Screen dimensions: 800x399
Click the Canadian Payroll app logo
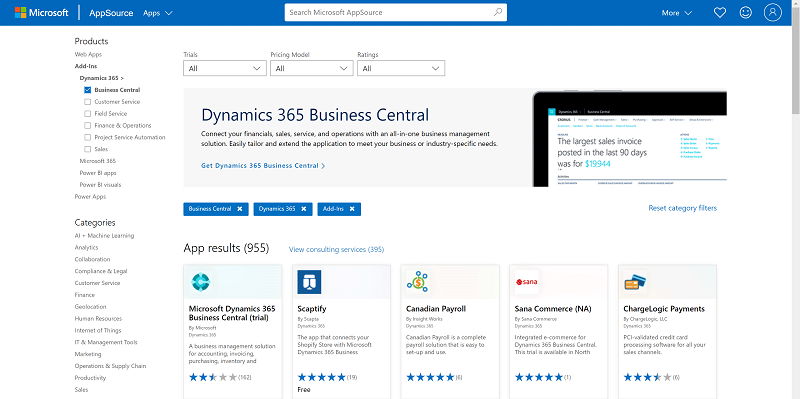(417, 282)
